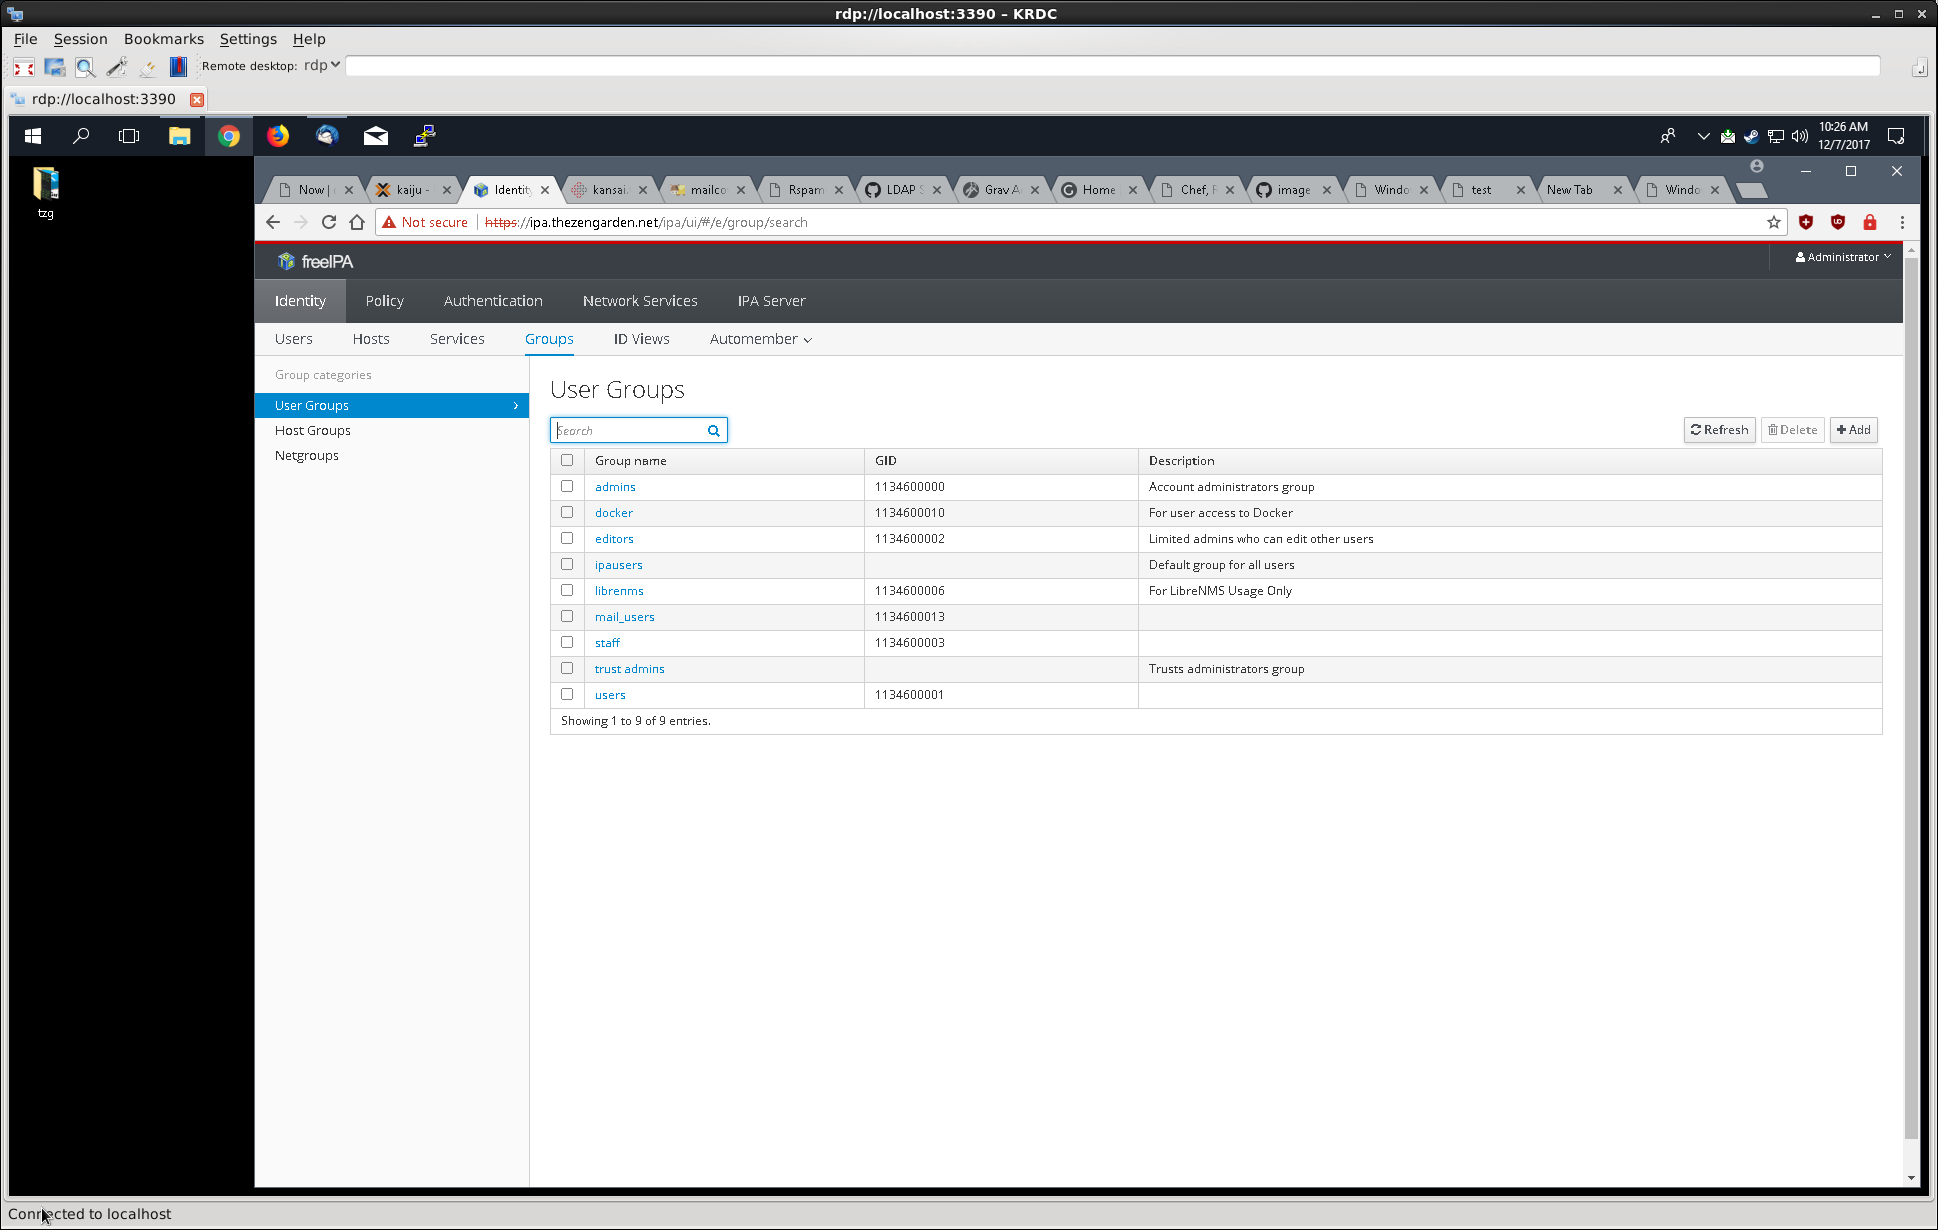This screenshot has width=1938, height=1230.
Task: Select Host Groups in sidebar
Action: click(x=313, y=431)
